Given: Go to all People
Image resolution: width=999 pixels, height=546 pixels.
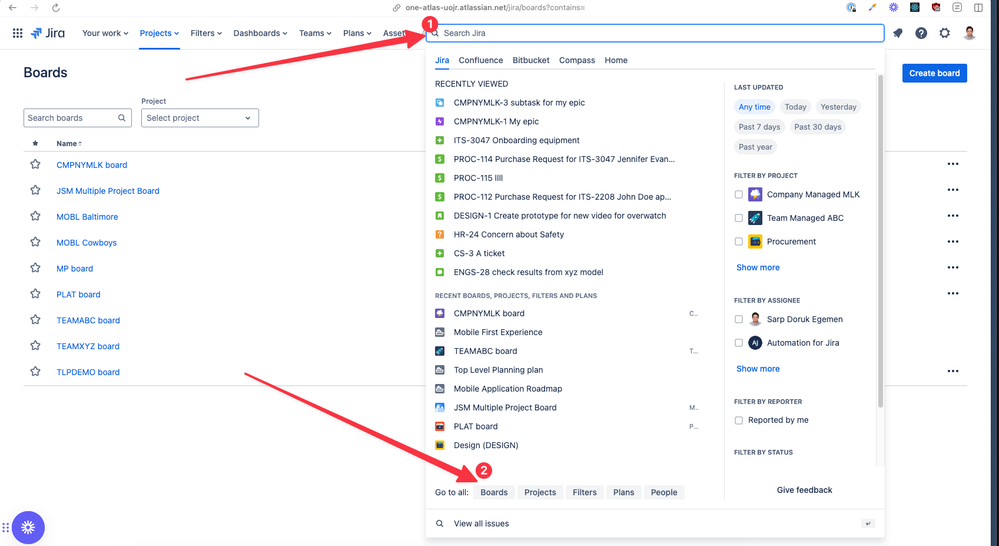Looking at the screenshot, I should coord(664,492).
